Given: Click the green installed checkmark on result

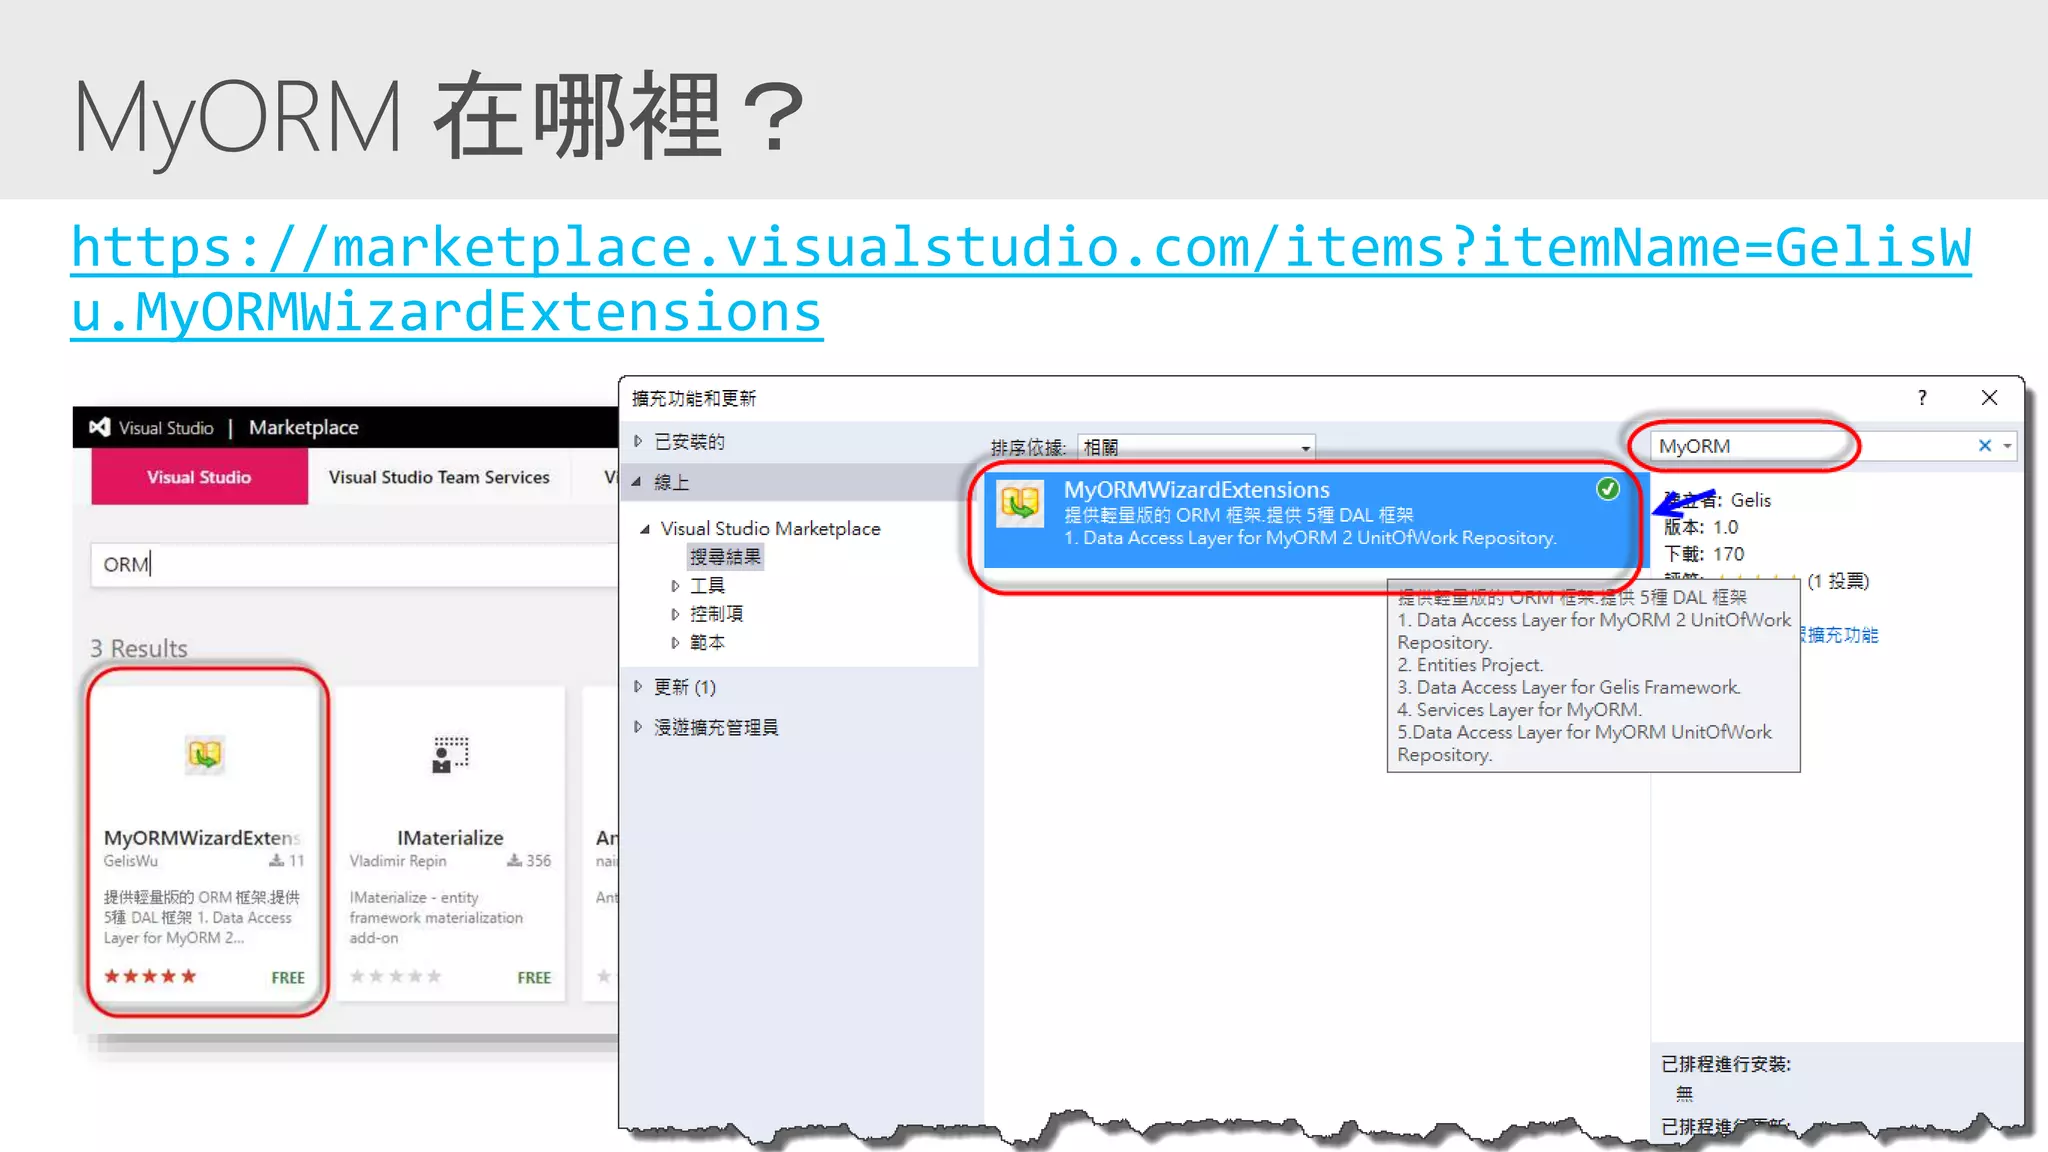Looking at the screenshot, I should click(1607, 489).
